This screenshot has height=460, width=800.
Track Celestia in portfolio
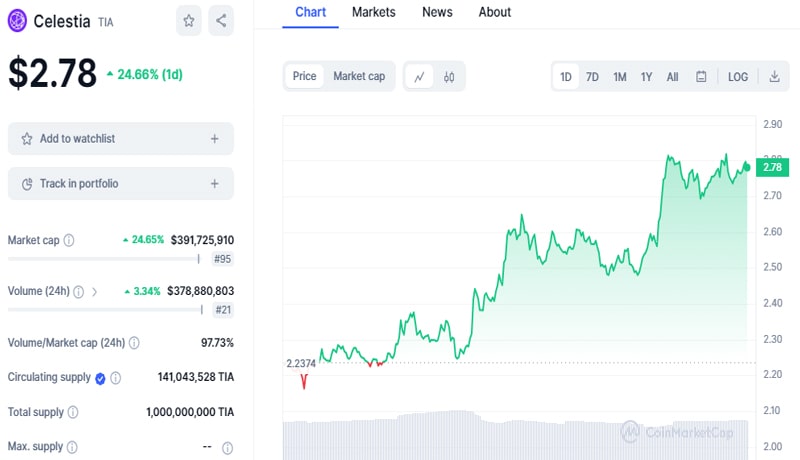tap(120, 184)
